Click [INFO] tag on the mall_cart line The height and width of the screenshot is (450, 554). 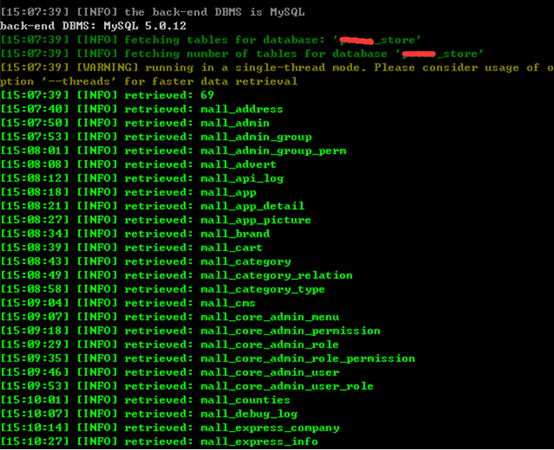pyautogui.click(x=97, y=248)
